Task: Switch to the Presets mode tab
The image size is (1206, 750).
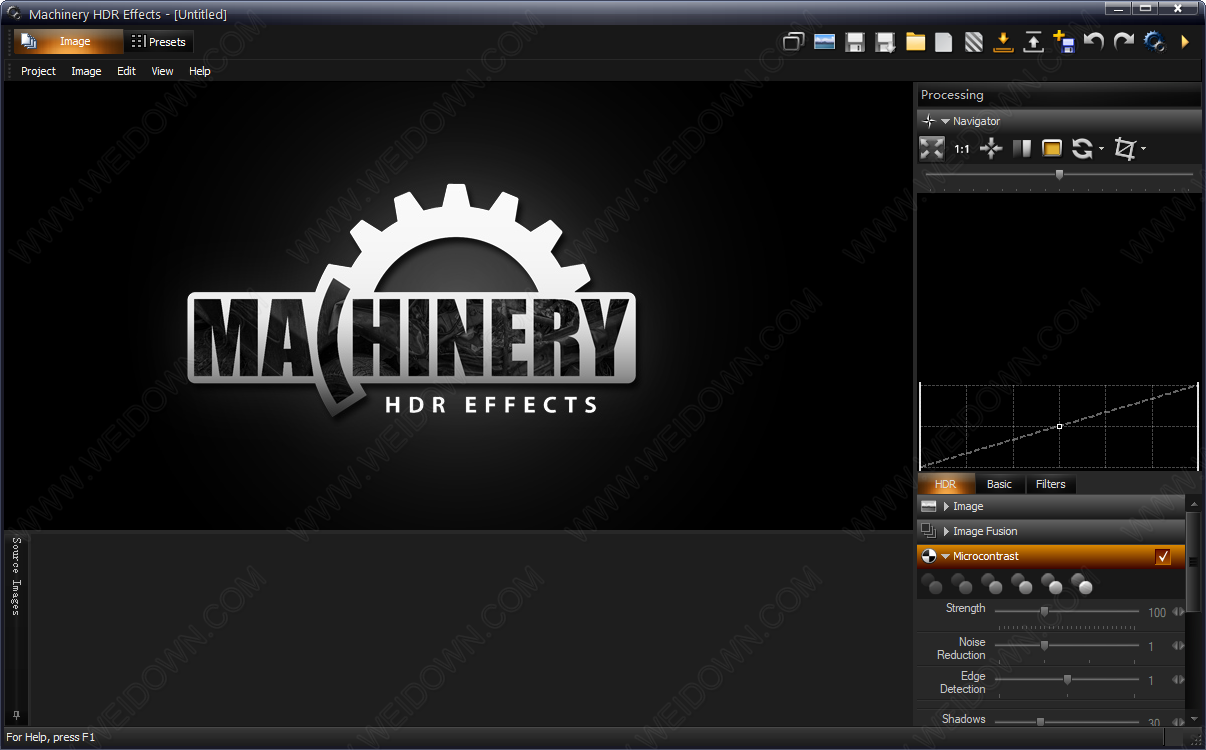Action: coord(159,42)
